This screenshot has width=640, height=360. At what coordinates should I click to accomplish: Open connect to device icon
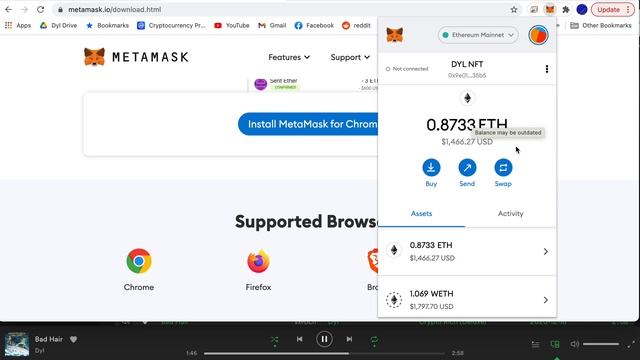(555, 344)
